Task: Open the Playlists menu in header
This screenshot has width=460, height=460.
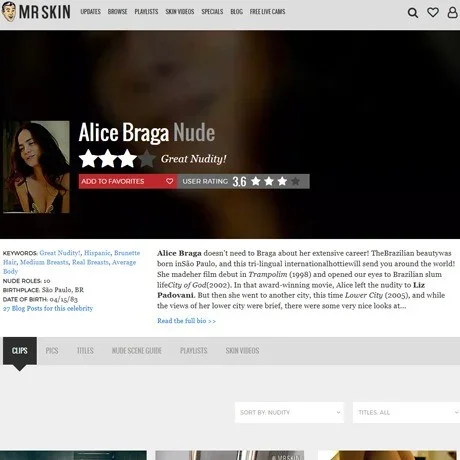Action: click(146, 12)
